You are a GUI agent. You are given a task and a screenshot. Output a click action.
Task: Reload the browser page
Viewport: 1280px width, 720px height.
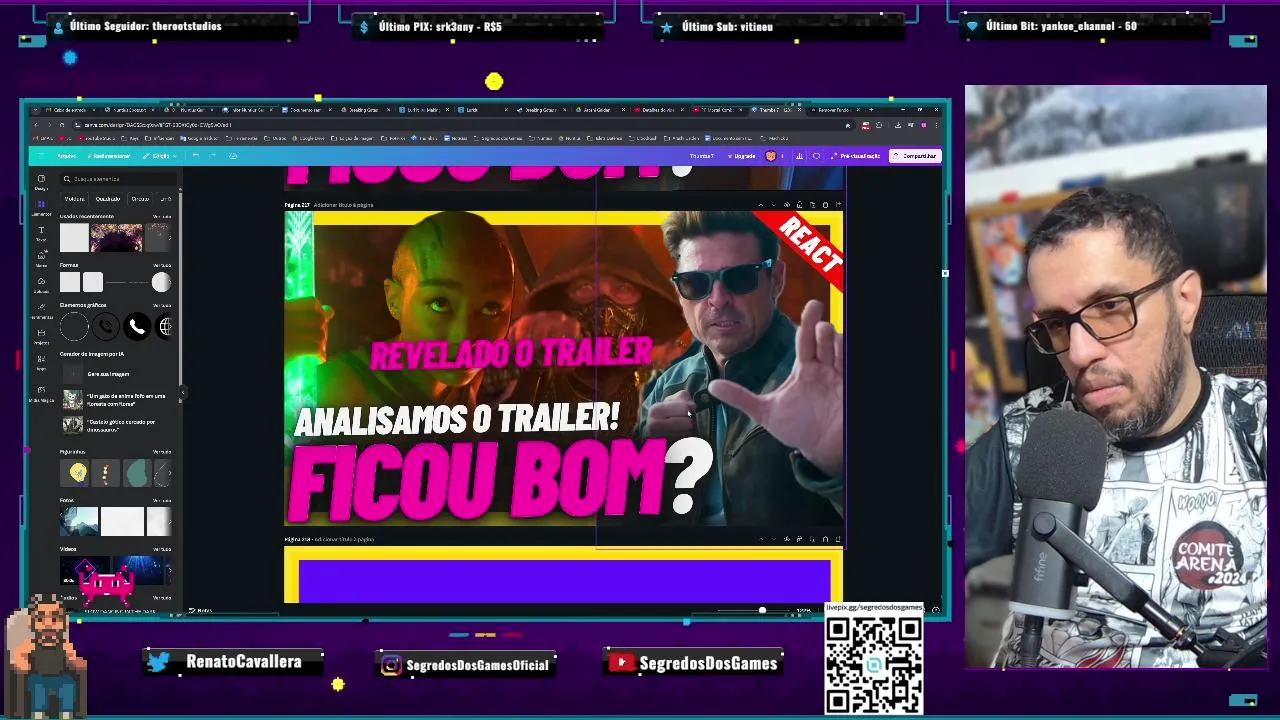61,125
